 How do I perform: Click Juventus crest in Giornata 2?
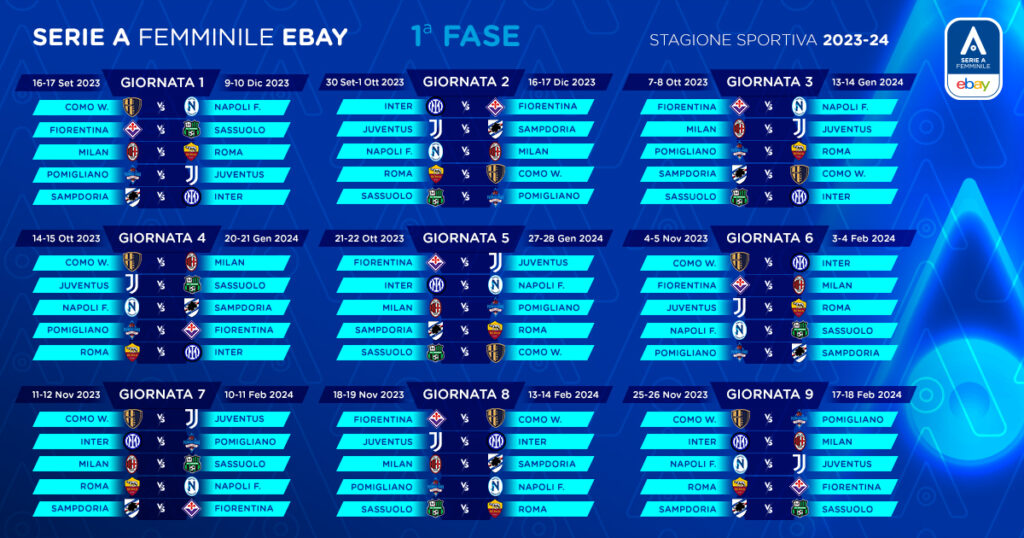(x=435, y=129)
